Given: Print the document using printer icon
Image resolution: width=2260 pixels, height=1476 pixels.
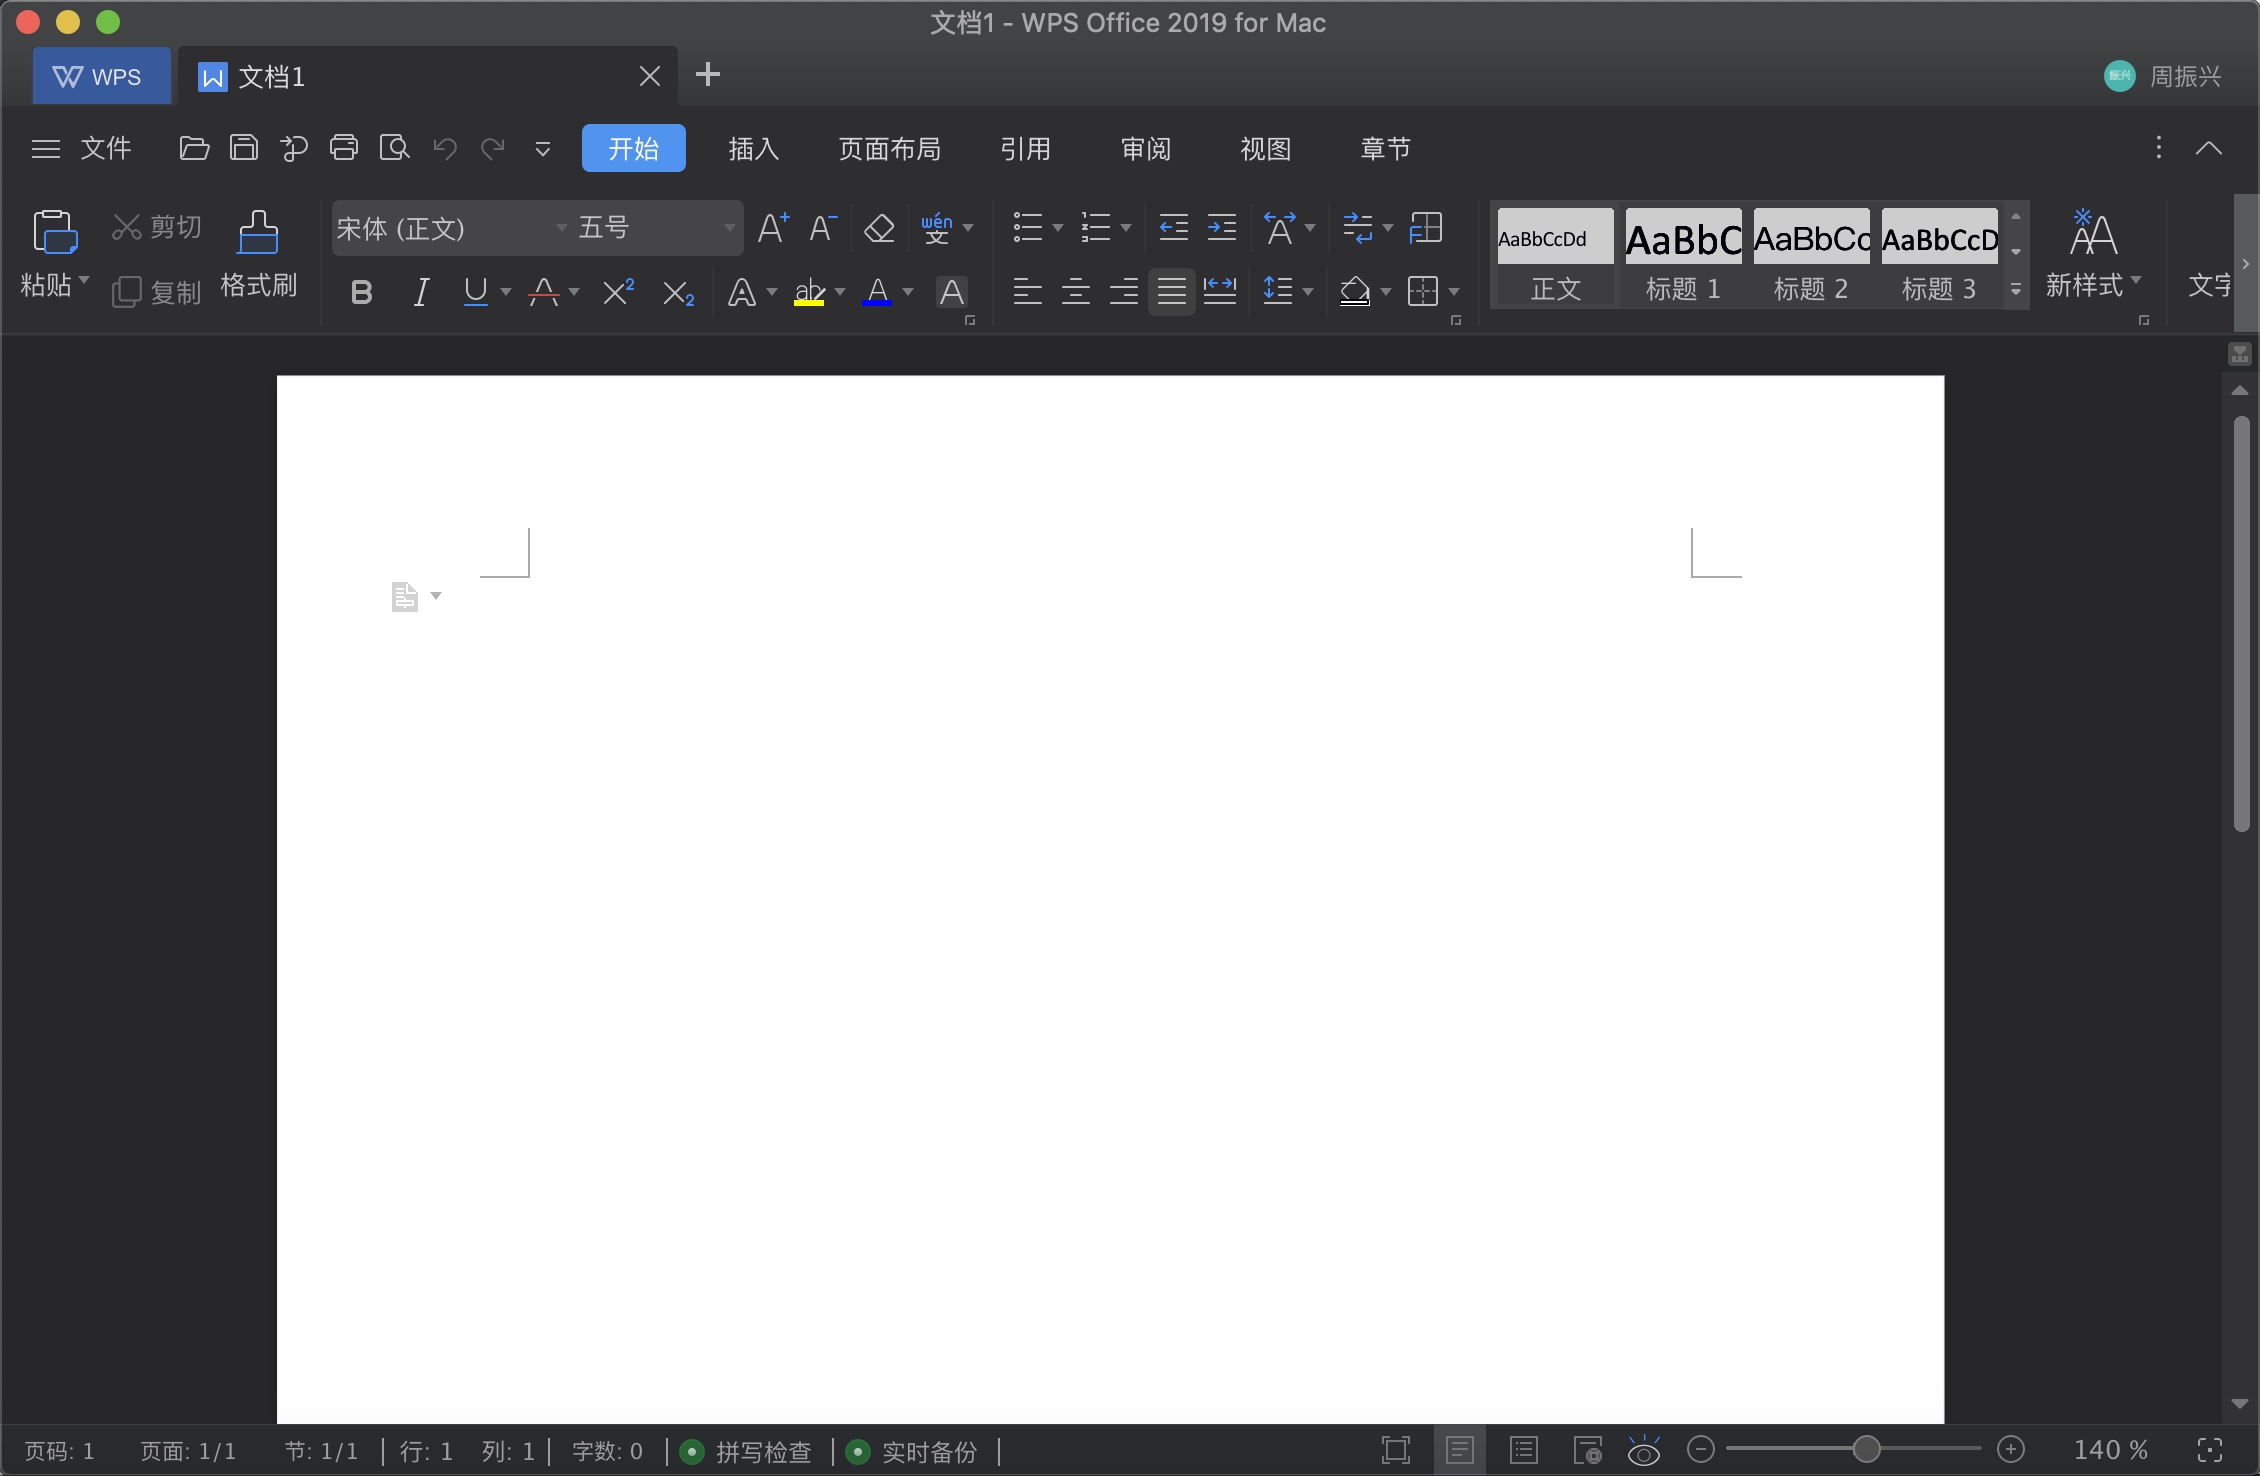Looking at the screenshot, I should click(344, 149).
